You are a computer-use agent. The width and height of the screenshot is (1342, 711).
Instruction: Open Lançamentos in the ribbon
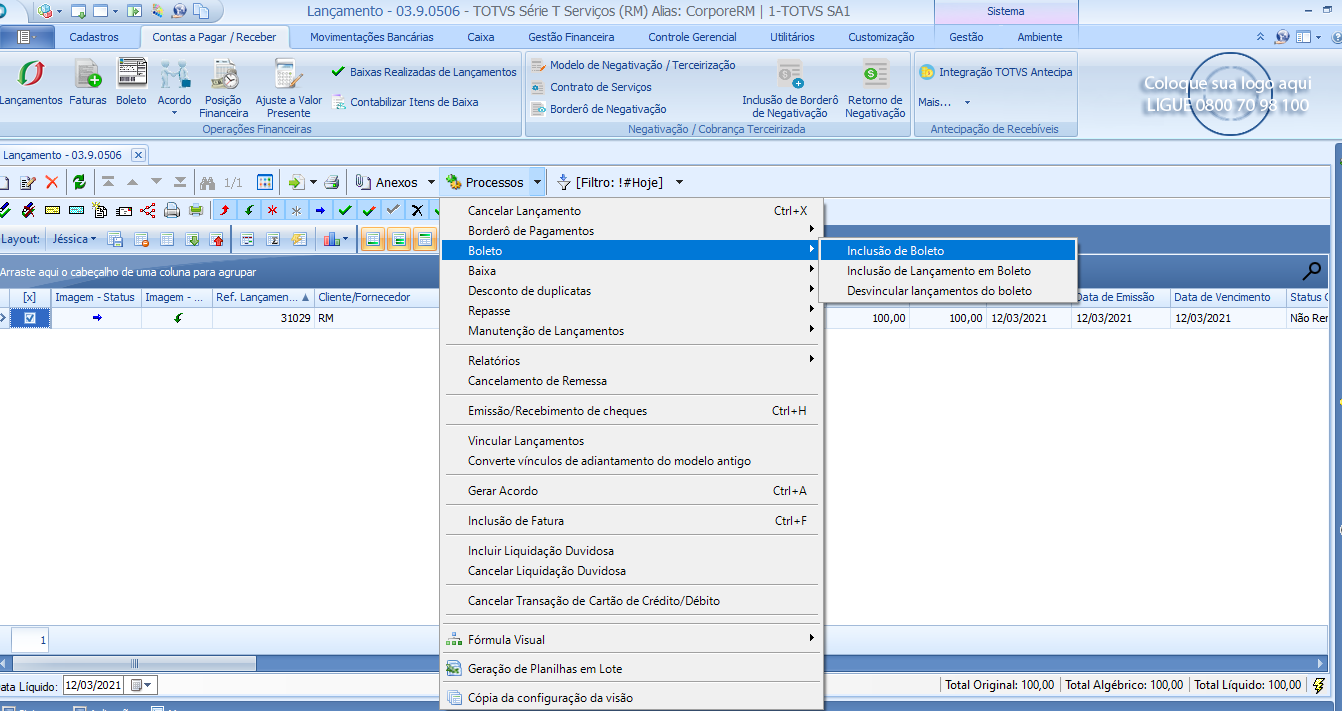coord(31,83)
